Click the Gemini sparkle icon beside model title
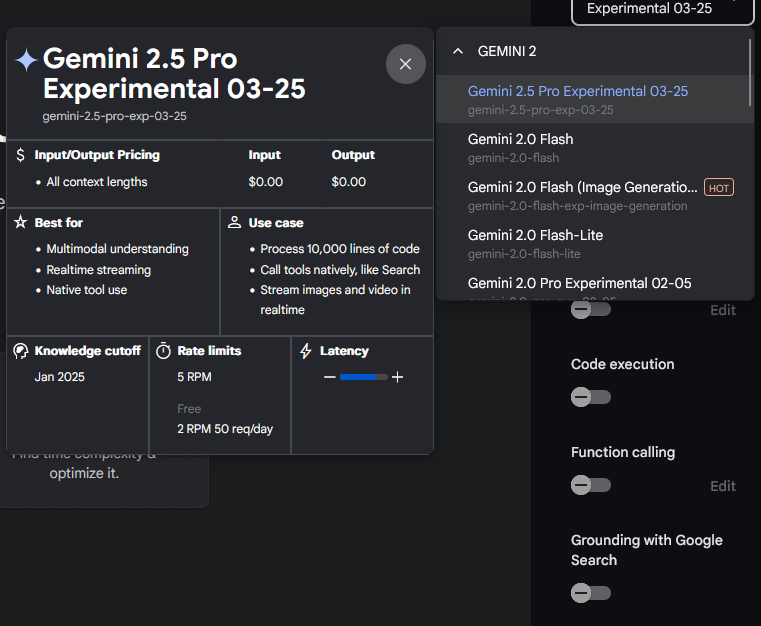This screenshot has width=761, height=626. coord(26,60)
